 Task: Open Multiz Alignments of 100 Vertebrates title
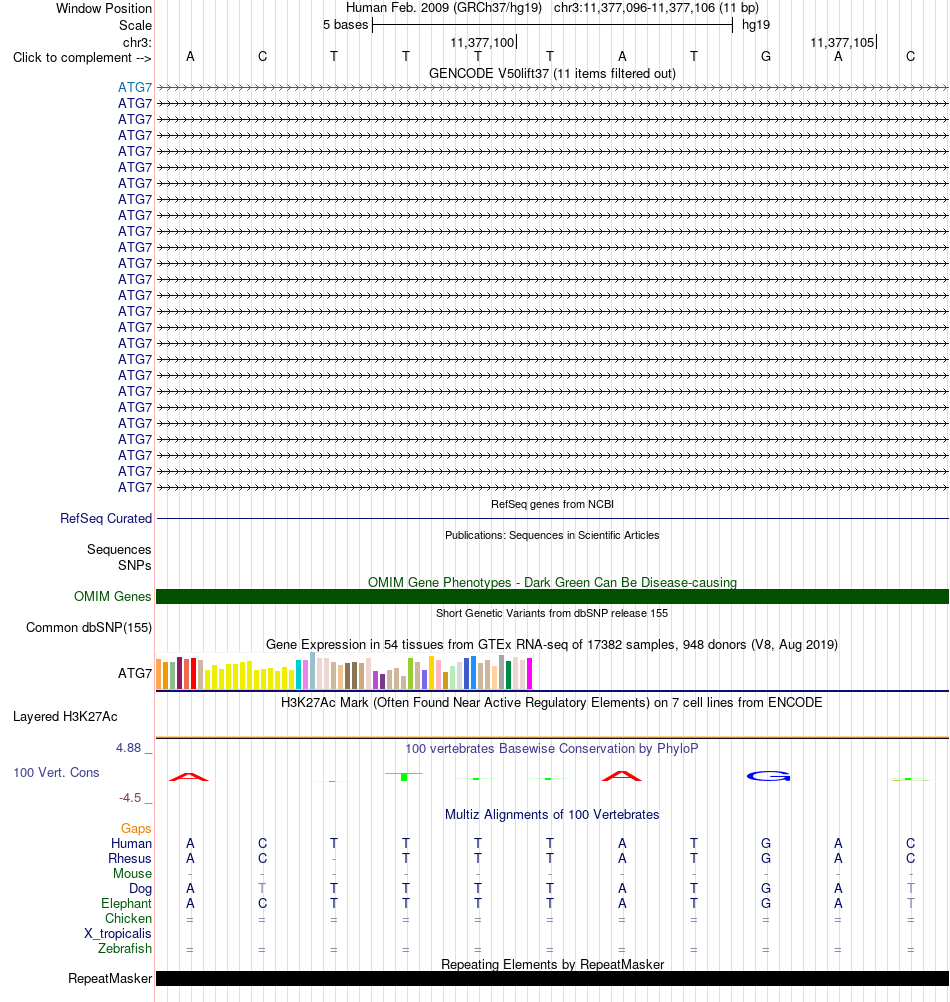click(x=552, y=815)
